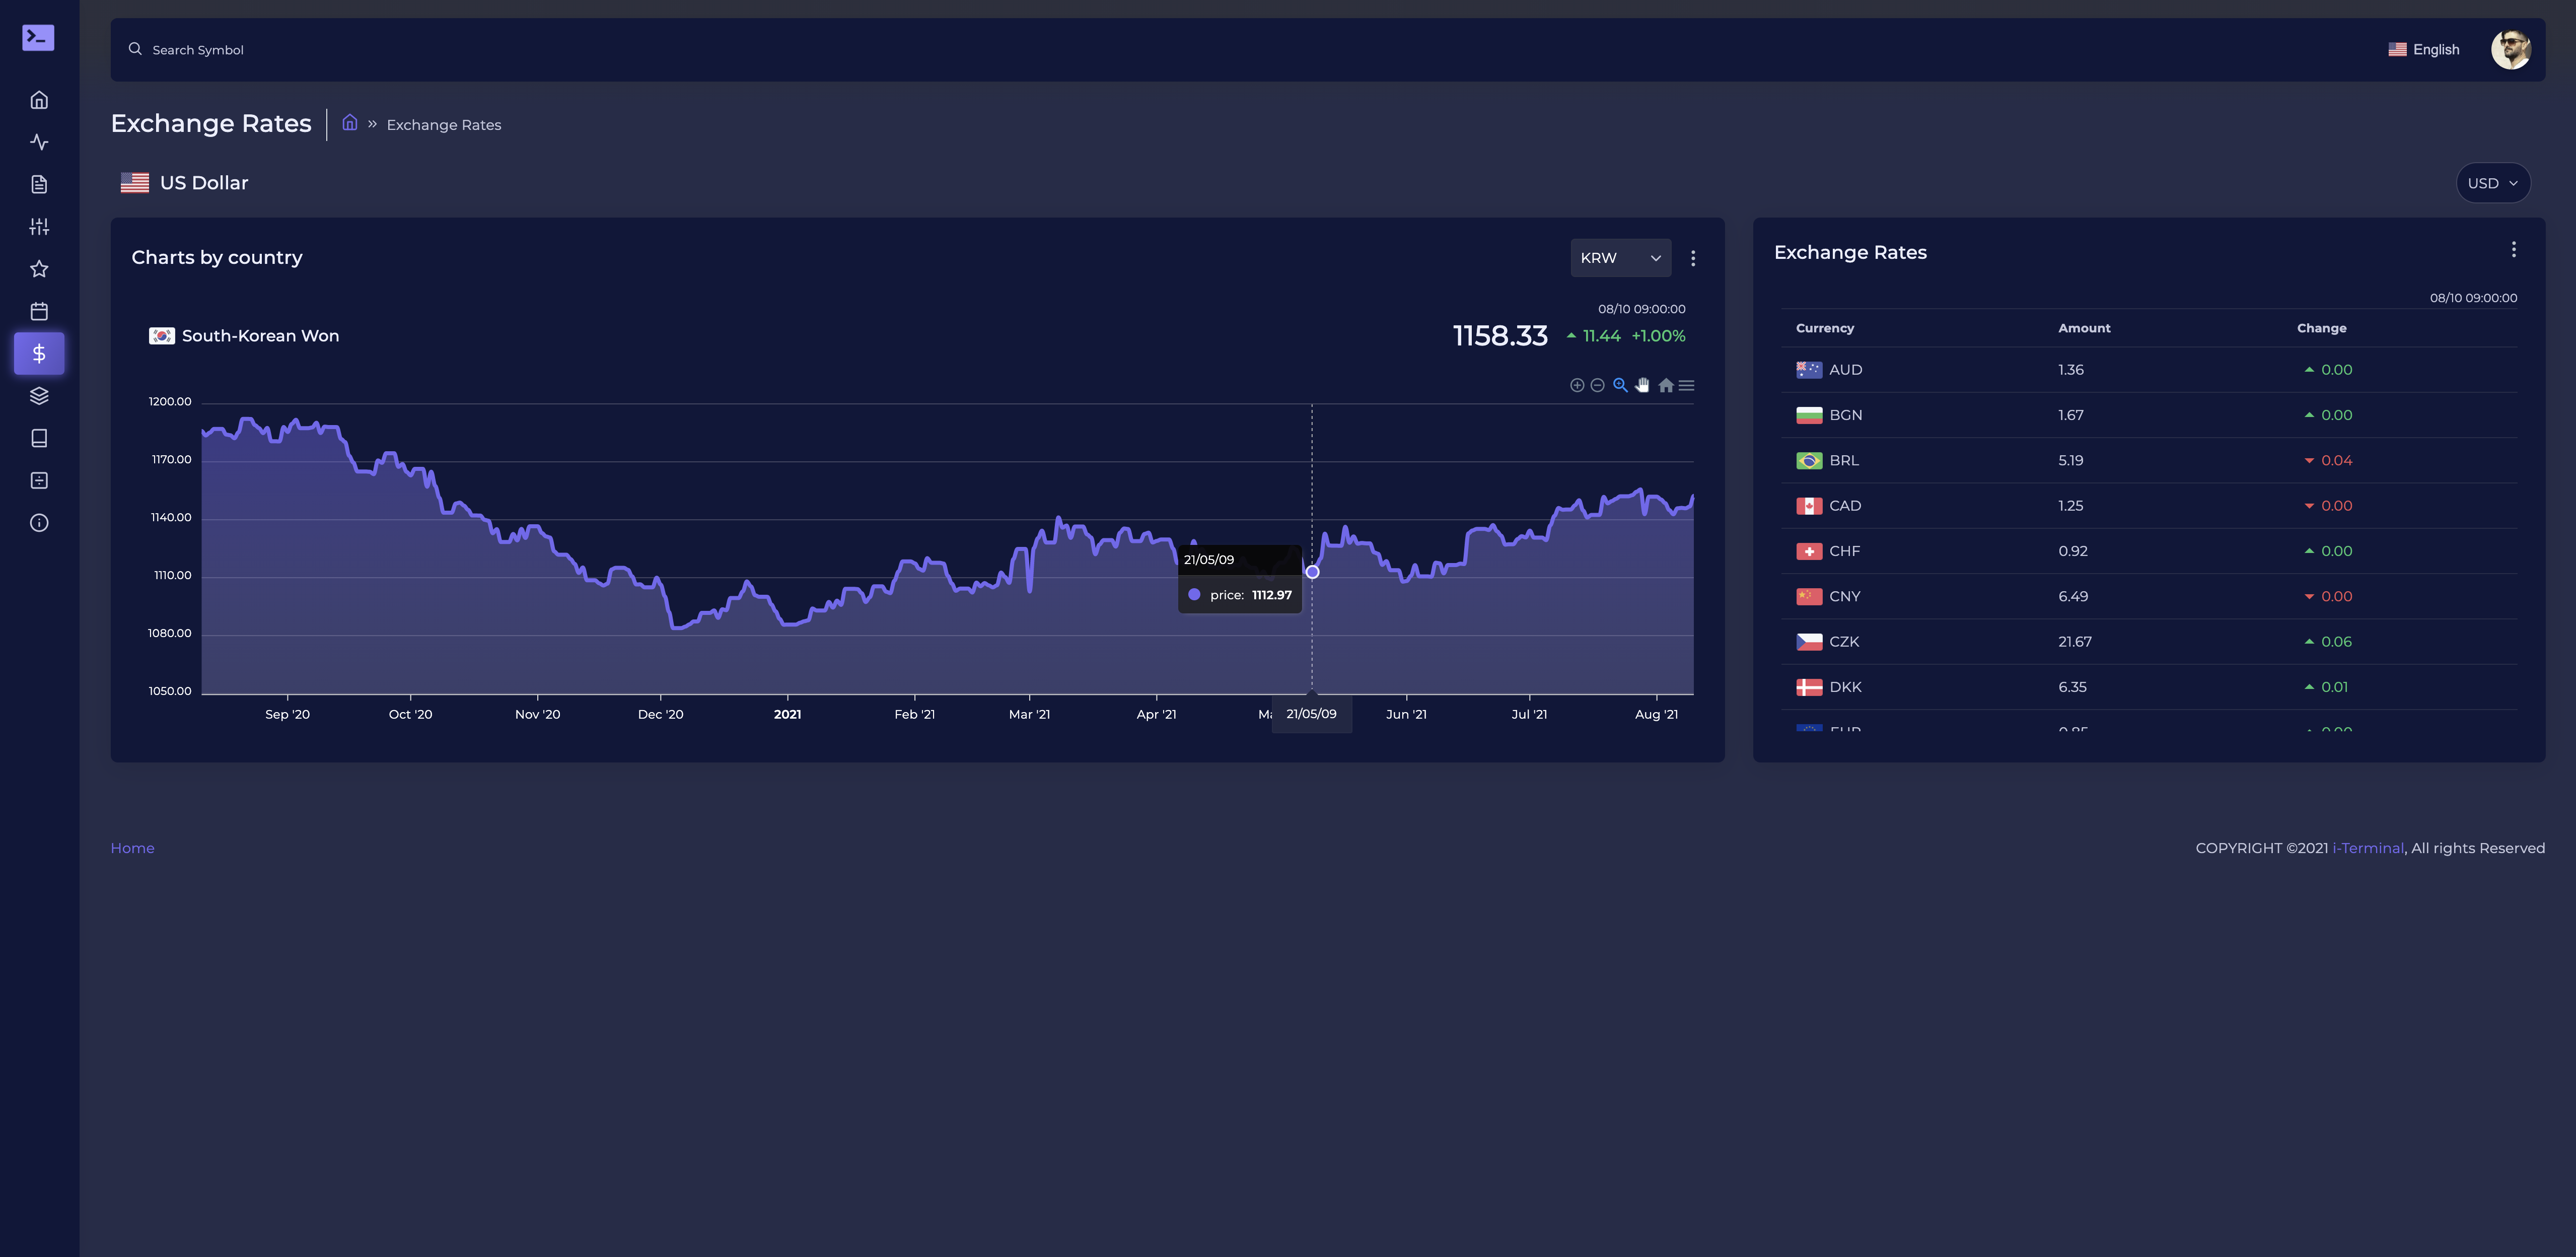2576x1257 pixels.
Task: Open the sidebar info circle icon
Action: (x=39, y=523)
